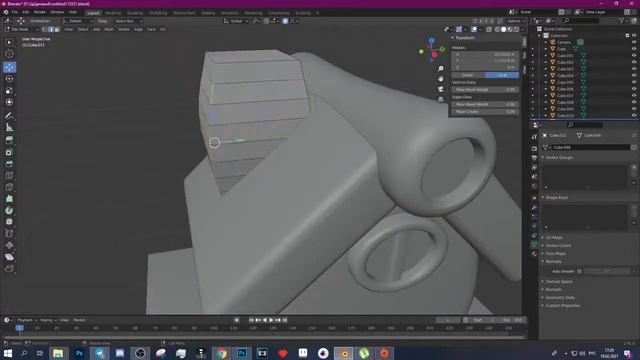Open the Options dropdown in viewport header

[516, 21]
